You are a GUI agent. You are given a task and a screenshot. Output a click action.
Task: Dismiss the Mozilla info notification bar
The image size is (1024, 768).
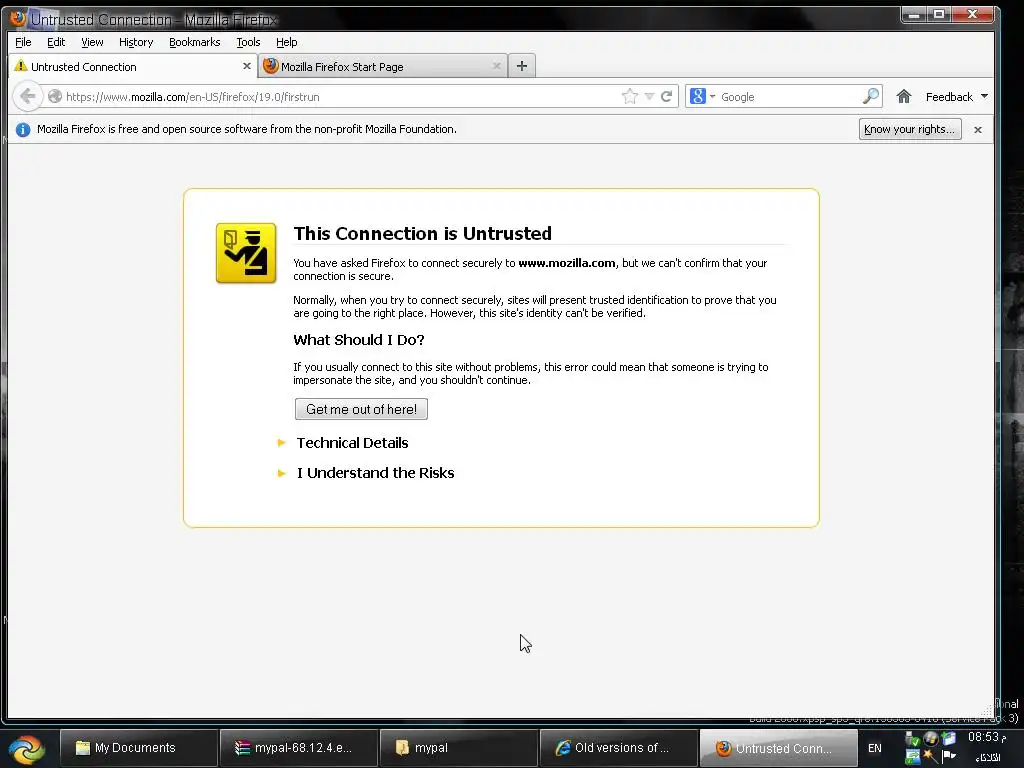pos(978,130)
